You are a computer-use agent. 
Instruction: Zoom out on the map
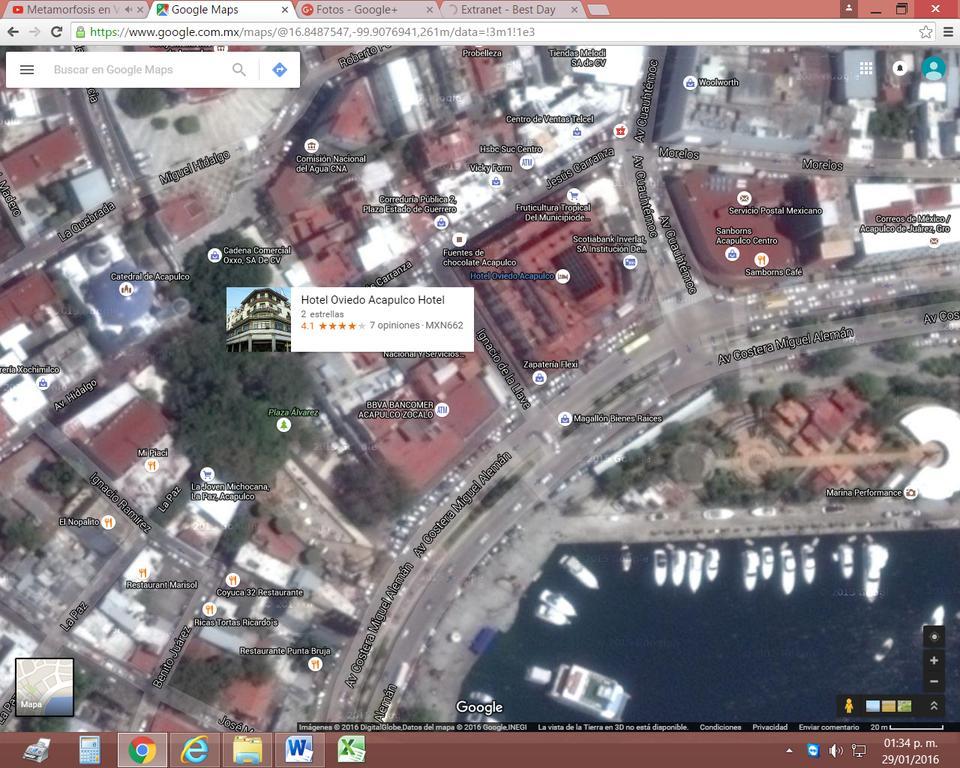click(934, 682)
